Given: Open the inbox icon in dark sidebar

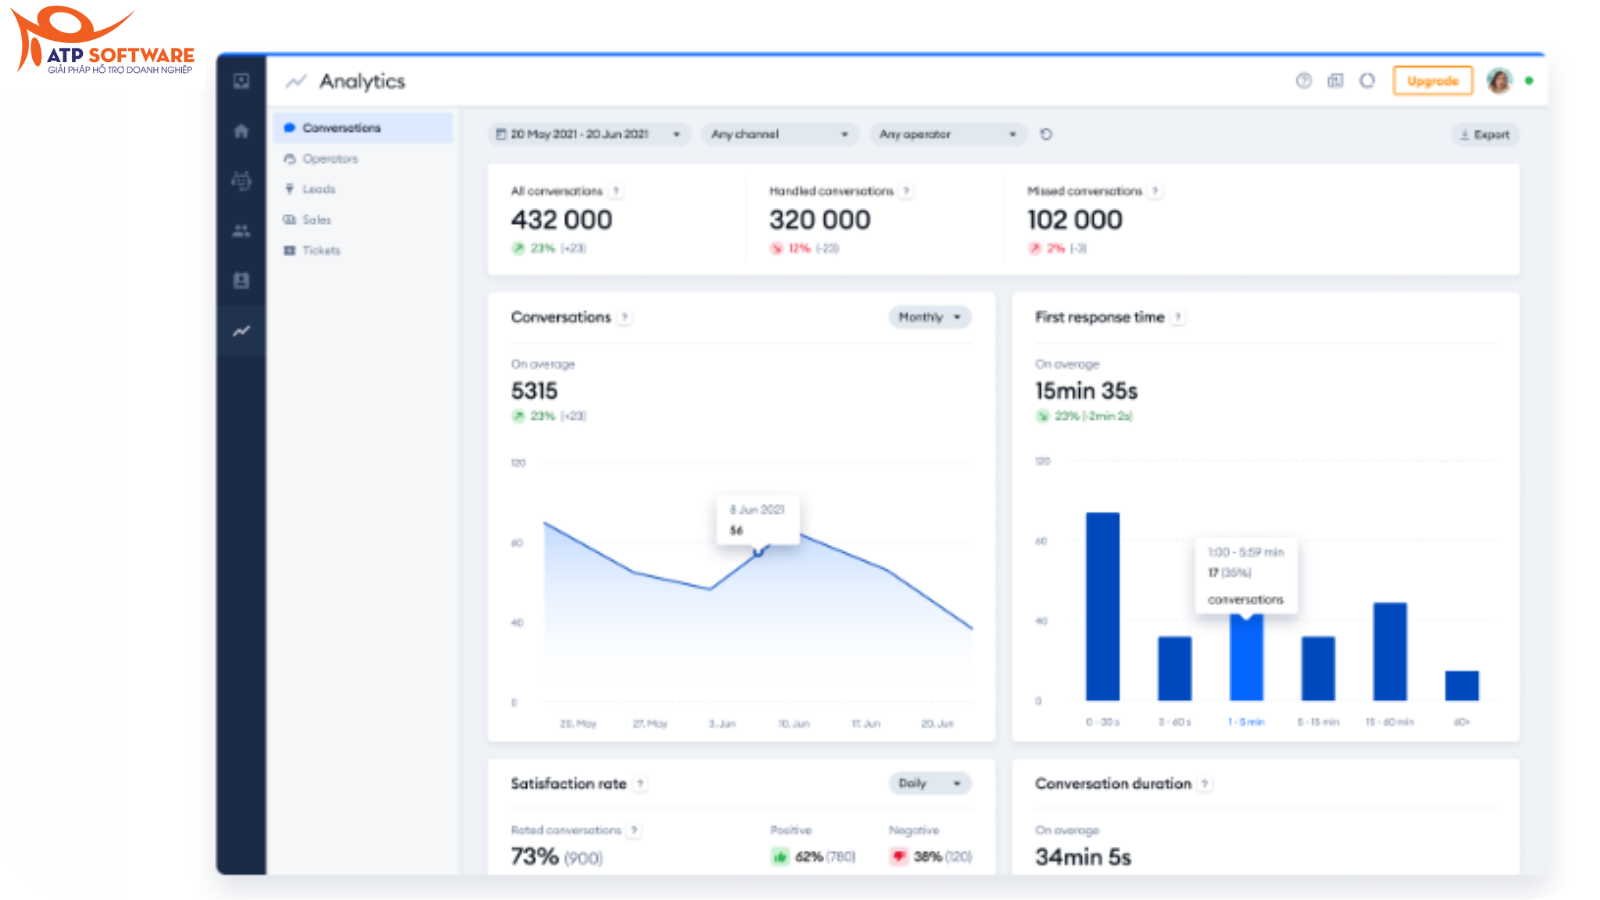Looking at the screenshot, I should 241,81.
